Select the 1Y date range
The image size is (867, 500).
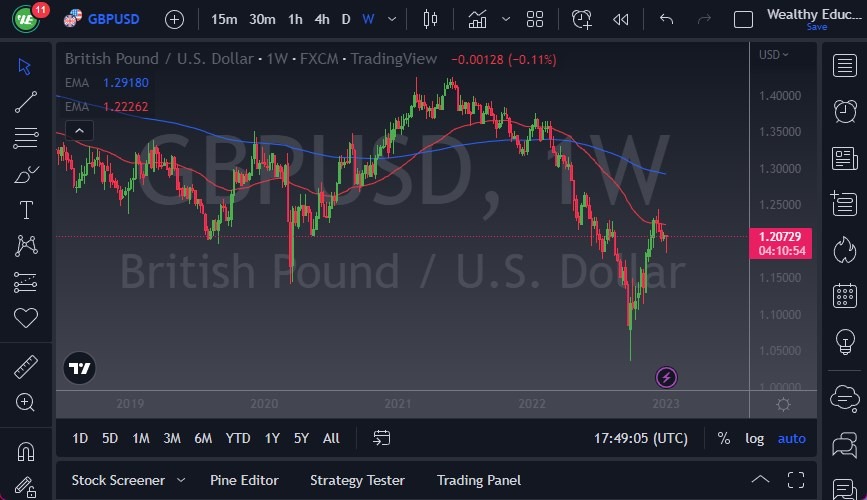click(272, 438)
